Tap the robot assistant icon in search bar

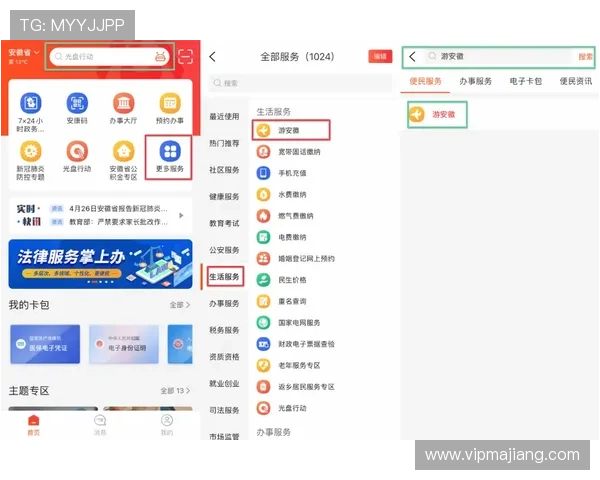[160, 57]
